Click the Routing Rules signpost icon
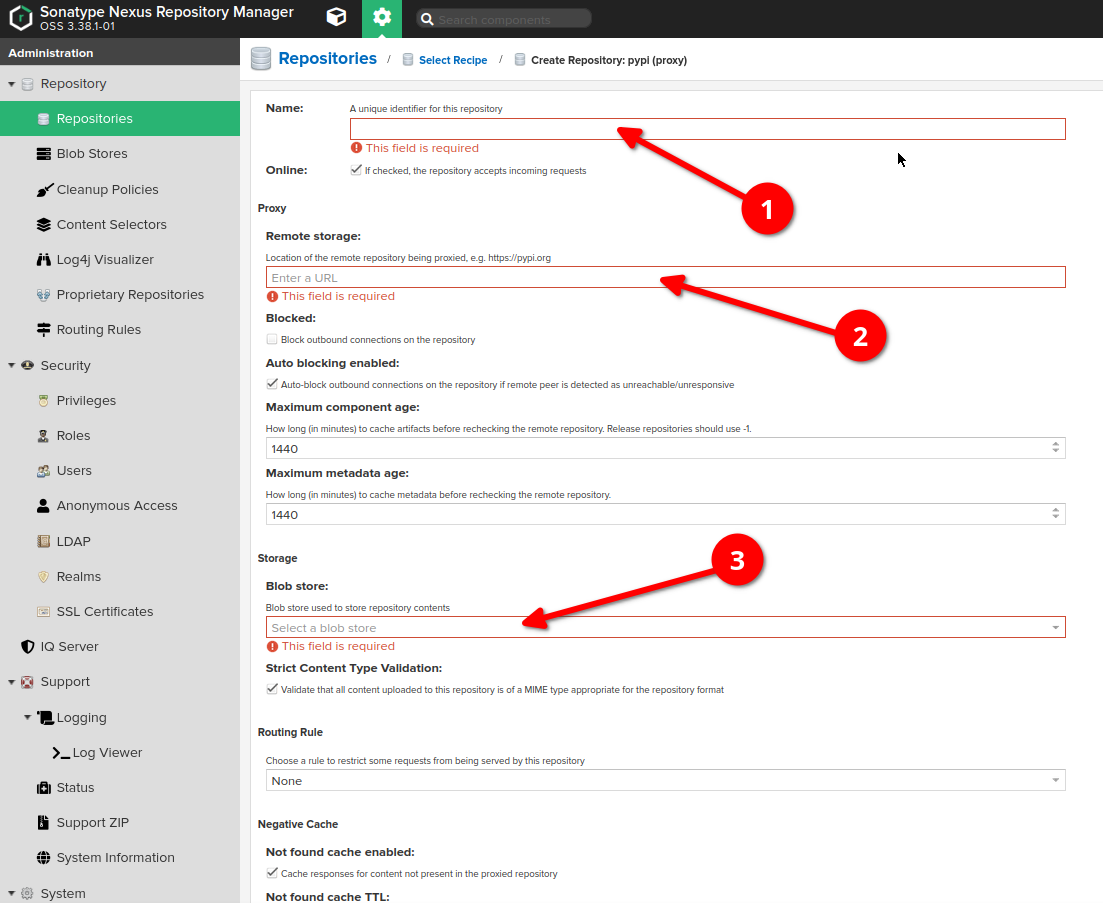 pos(44,329)
